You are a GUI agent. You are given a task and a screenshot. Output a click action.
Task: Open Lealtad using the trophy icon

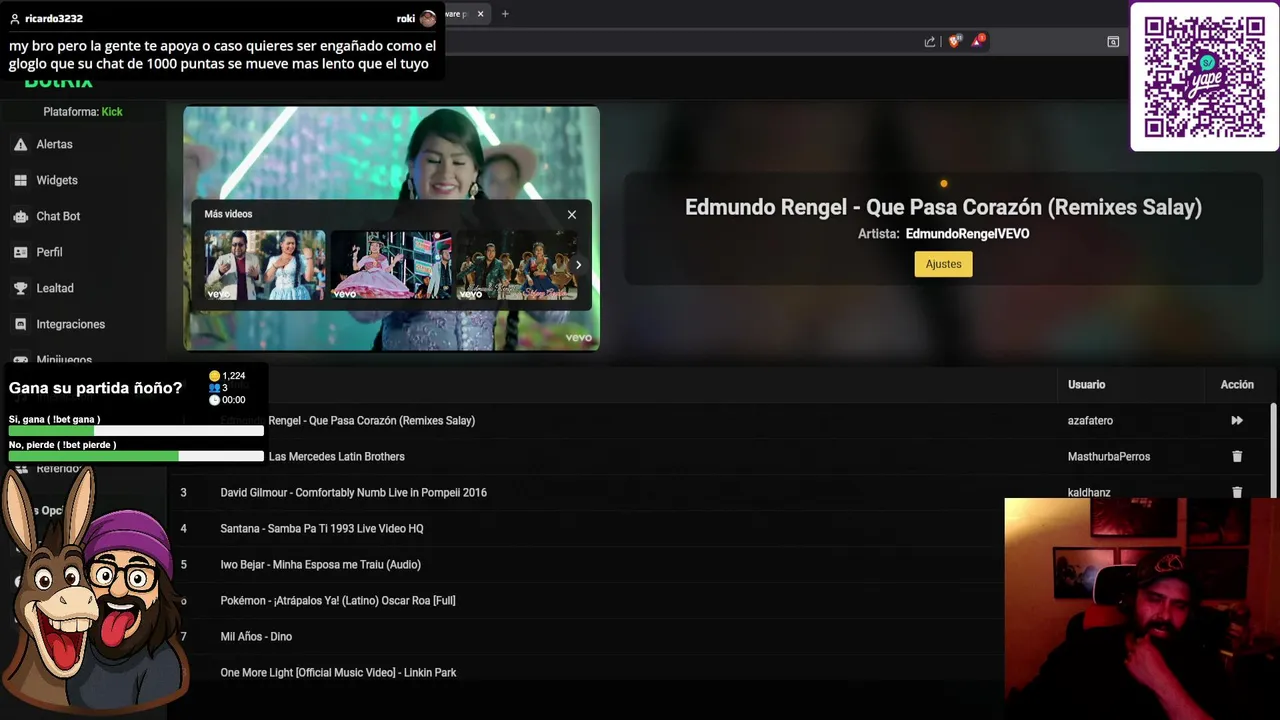[20, 289]
